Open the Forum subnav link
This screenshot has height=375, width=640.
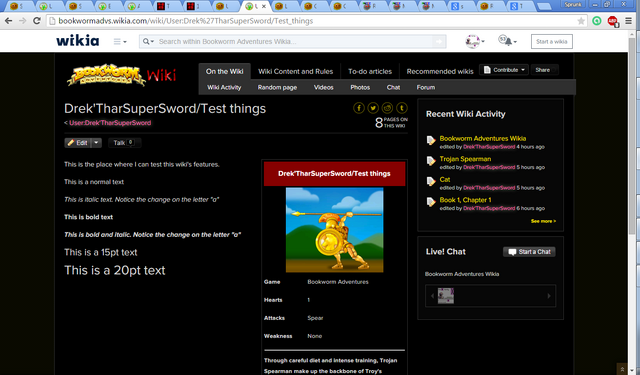[426, 87]
